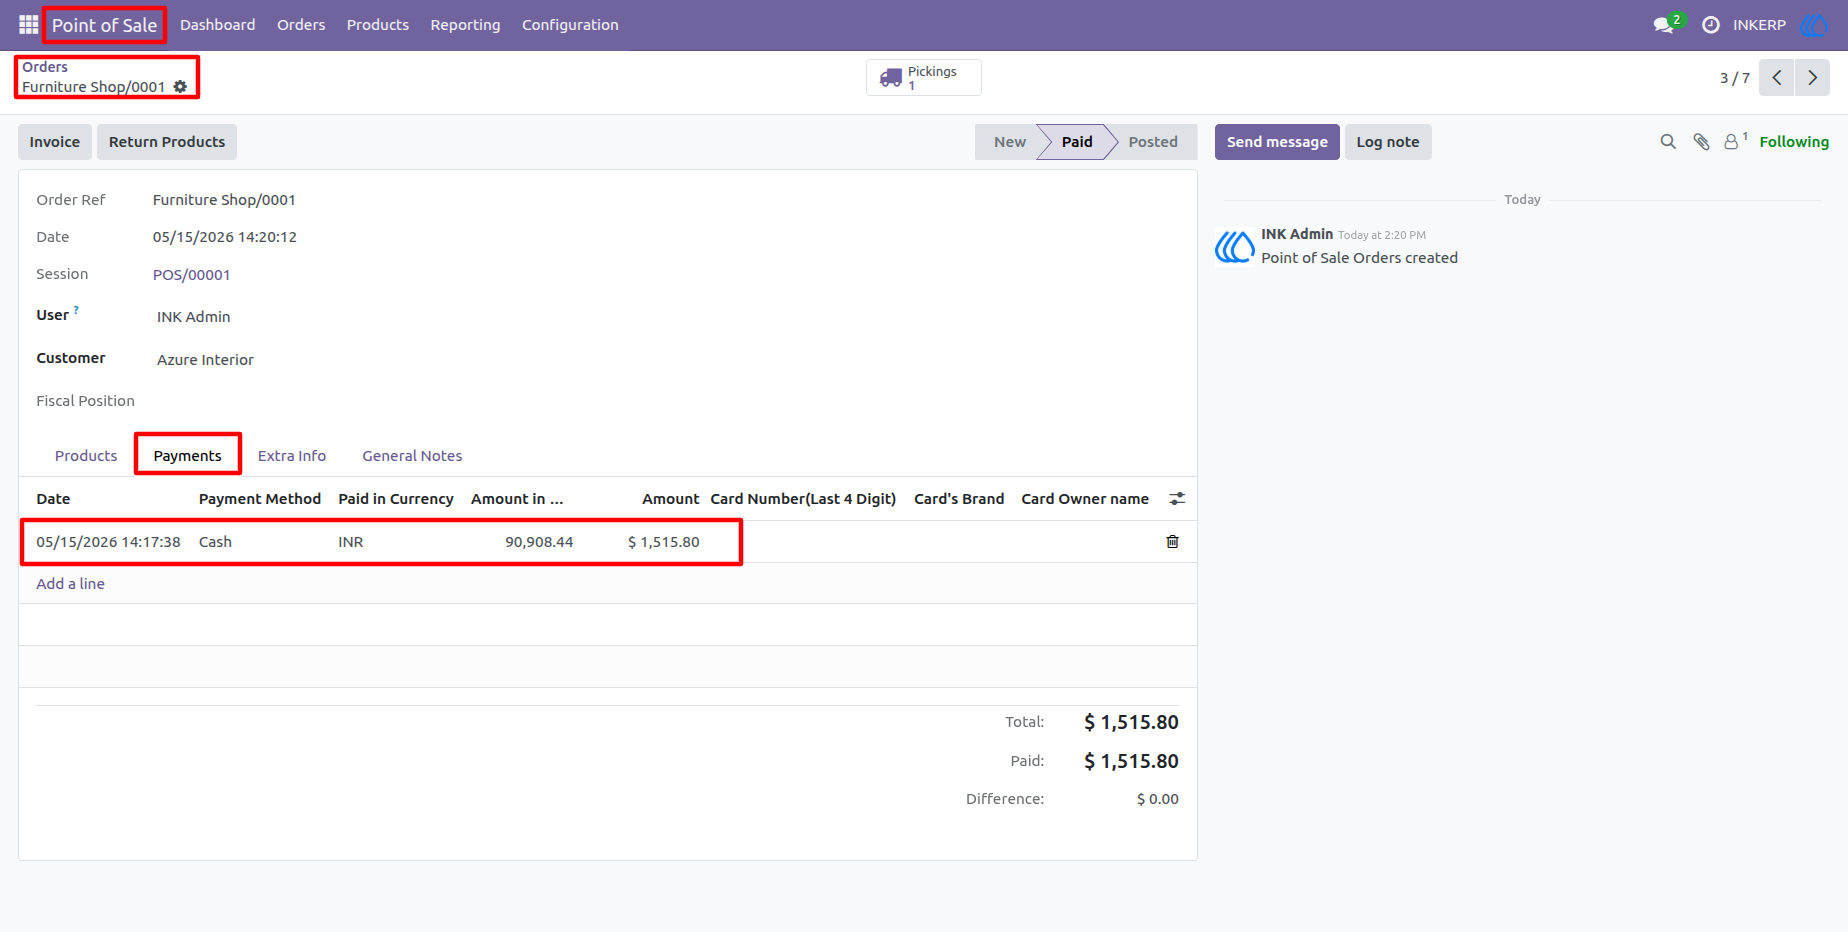Switch to the Products tab

tap(86, 456)
